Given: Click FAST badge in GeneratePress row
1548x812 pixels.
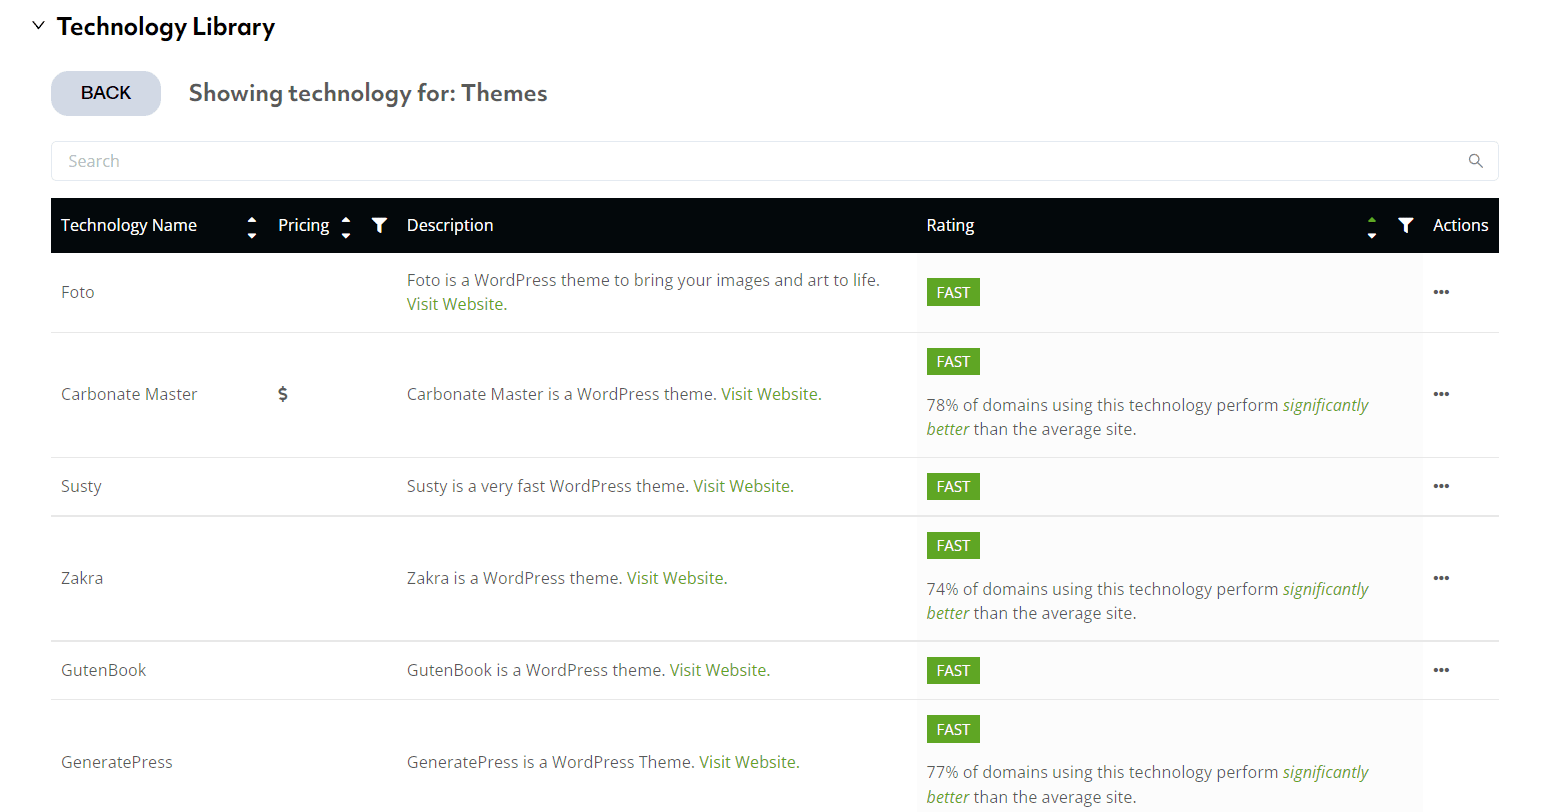Looking at the screenshot, I should coord(953,729).
